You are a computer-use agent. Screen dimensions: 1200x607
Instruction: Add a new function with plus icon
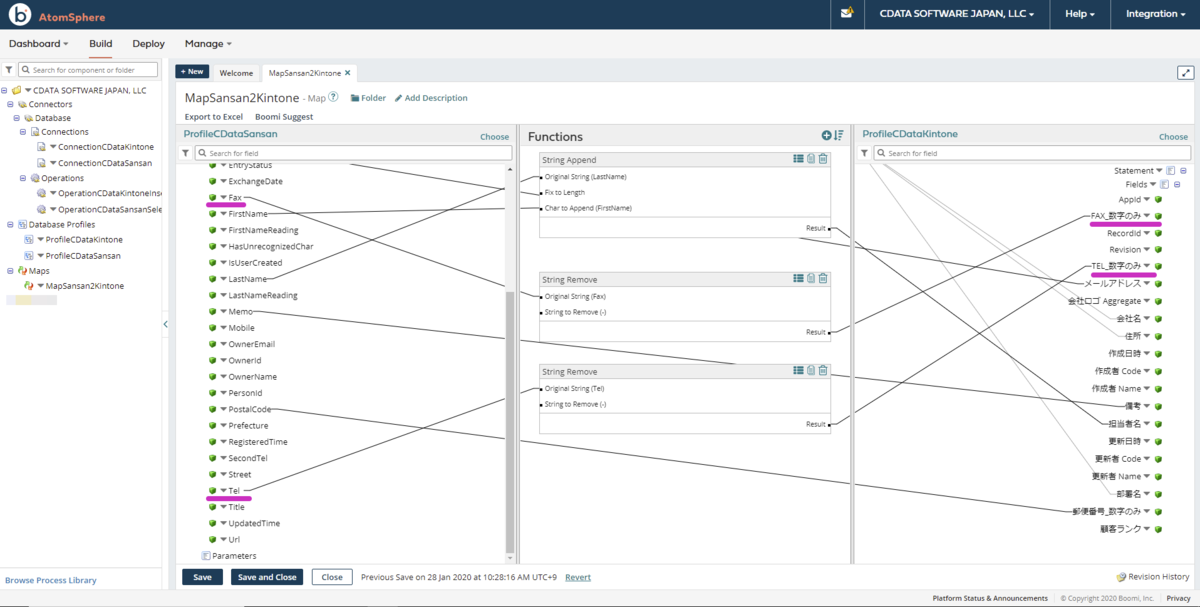click(x=826, y=136)
